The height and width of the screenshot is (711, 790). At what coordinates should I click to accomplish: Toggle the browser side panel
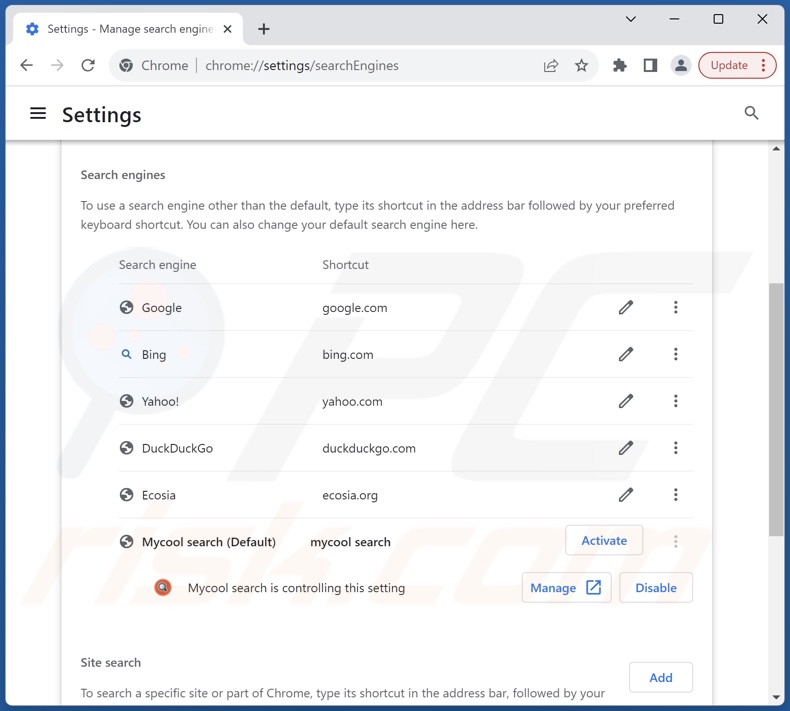650,66
